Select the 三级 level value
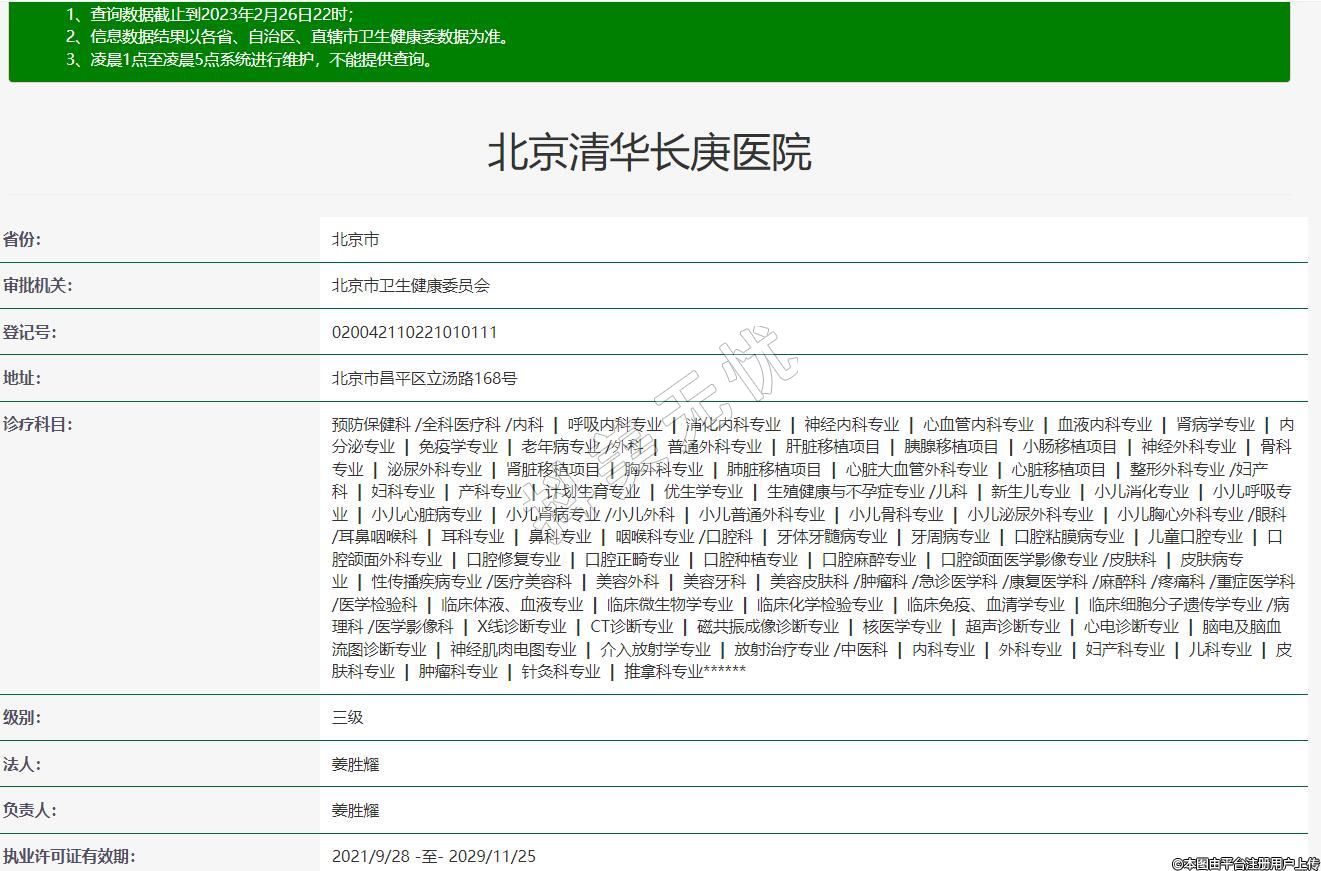1321x871 pixels. [347, 718]
